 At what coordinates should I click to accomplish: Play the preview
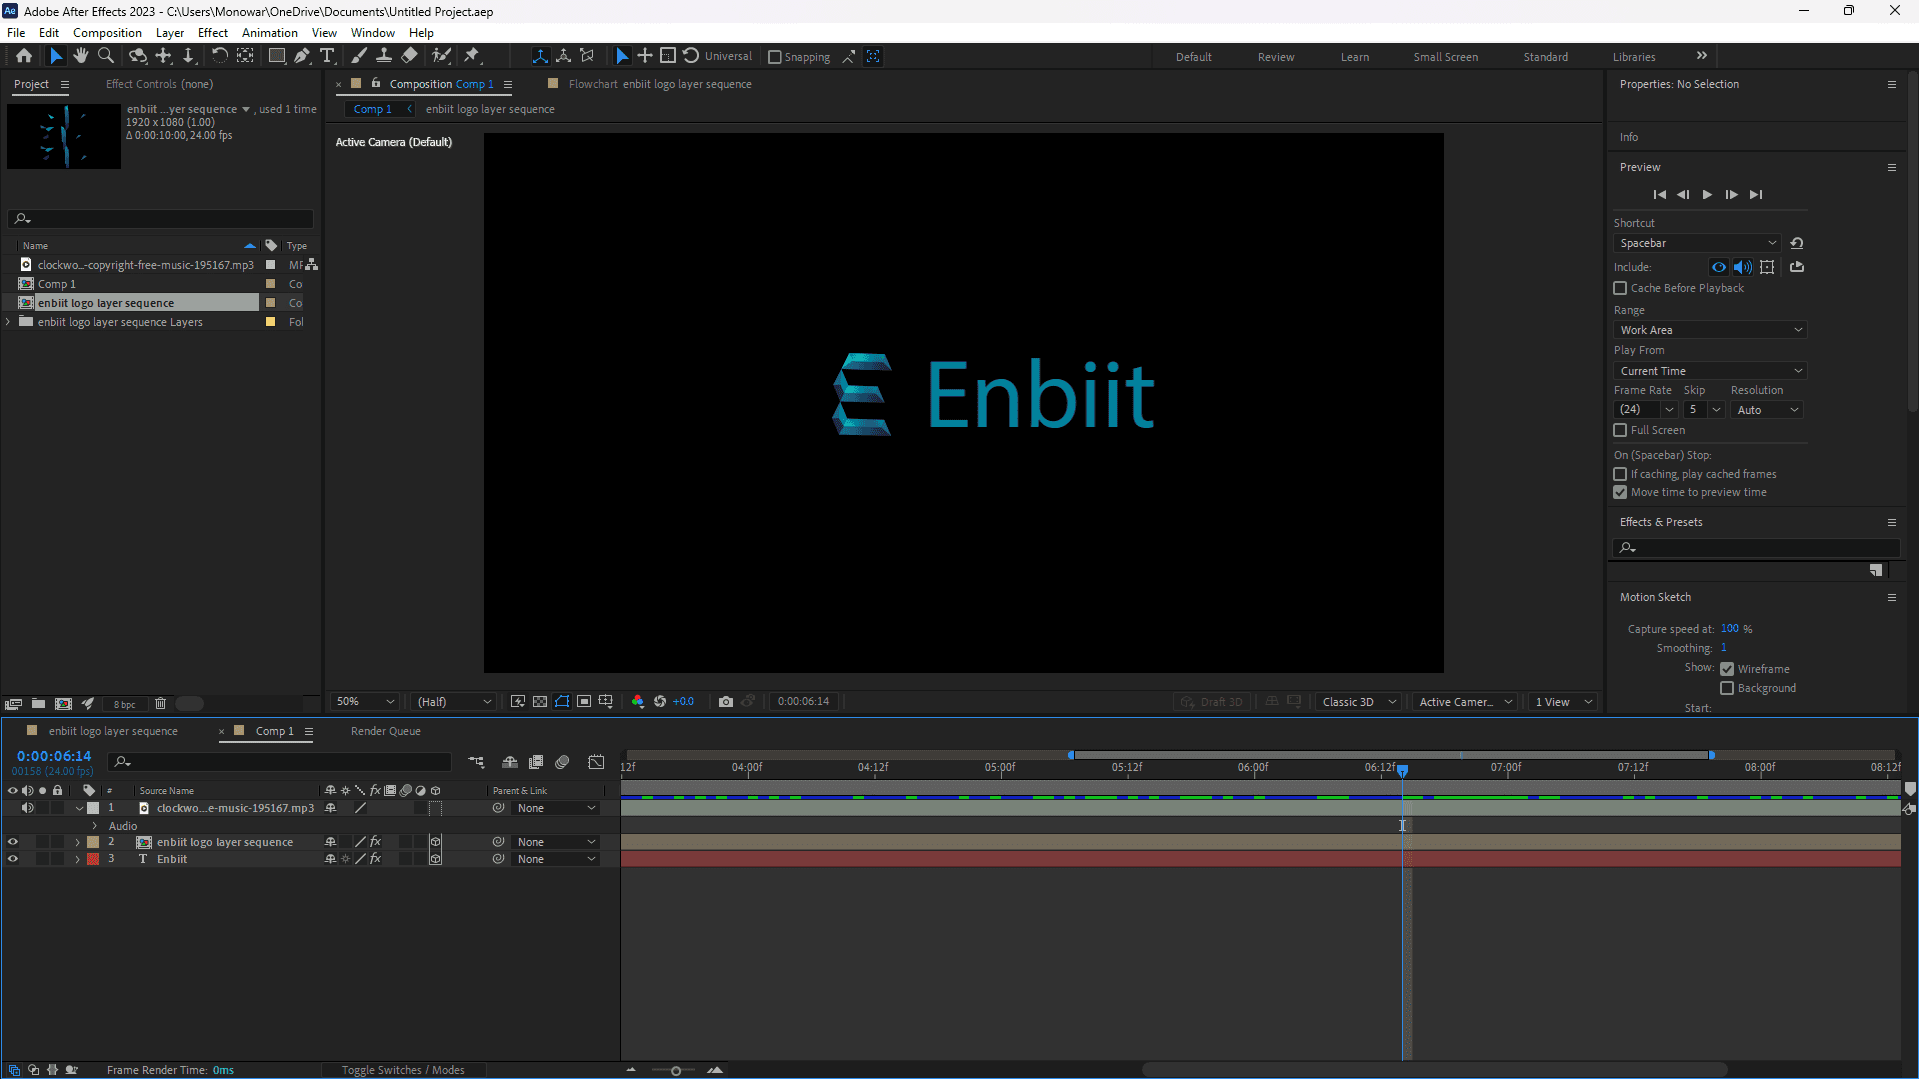[1707, 195]
